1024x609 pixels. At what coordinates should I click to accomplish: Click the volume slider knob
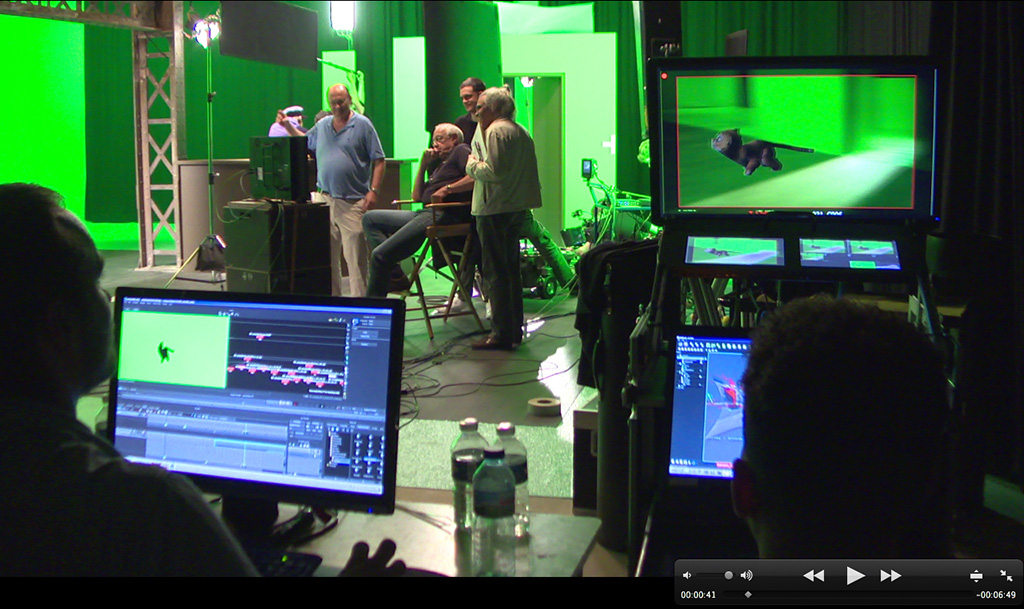pyautogui.click(x=728, y=575)
